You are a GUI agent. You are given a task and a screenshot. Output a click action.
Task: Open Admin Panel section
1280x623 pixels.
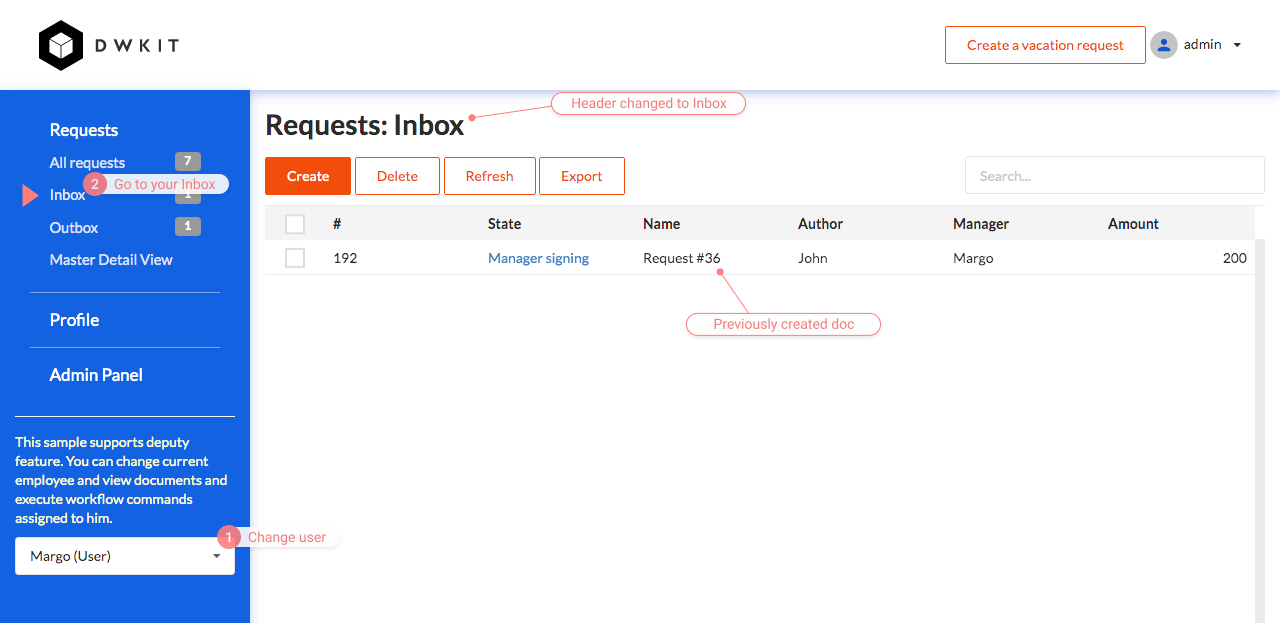[x=96, y=375]
